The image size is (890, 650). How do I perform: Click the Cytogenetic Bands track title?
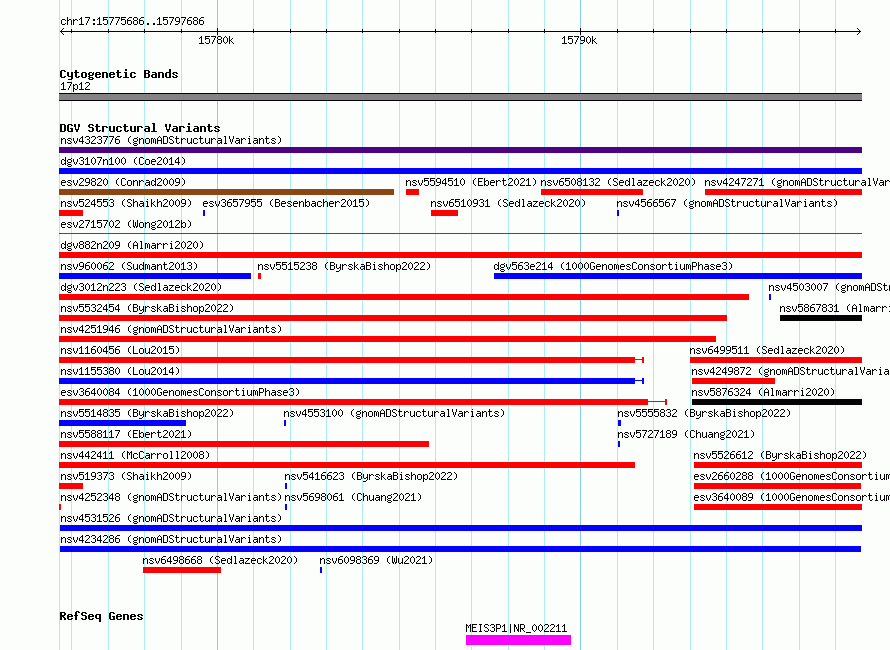point(119,74)
